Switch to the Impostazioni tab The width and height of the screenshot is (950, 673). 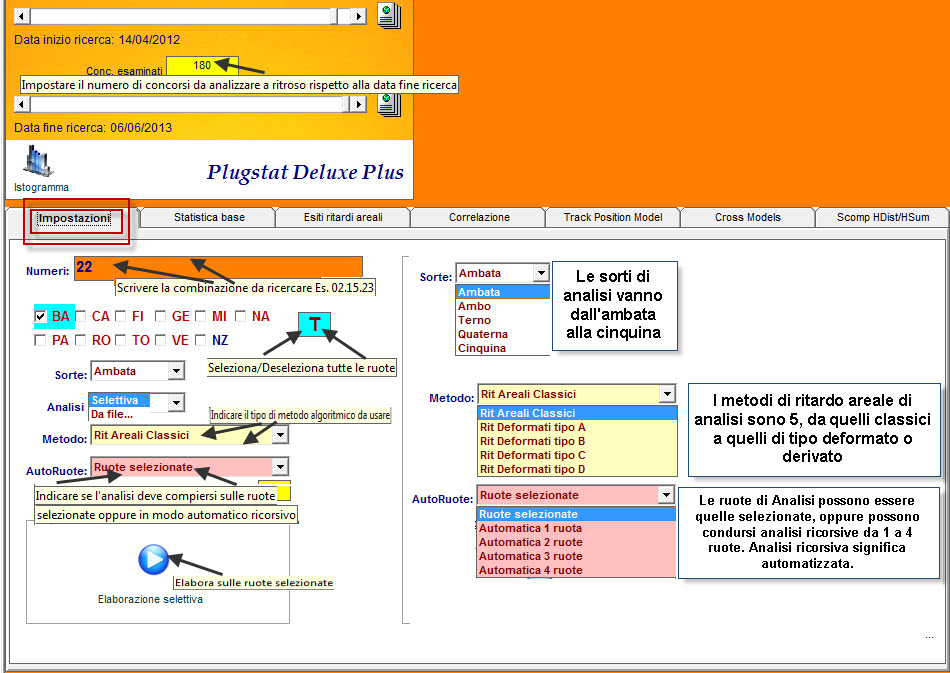click(75, 217)
